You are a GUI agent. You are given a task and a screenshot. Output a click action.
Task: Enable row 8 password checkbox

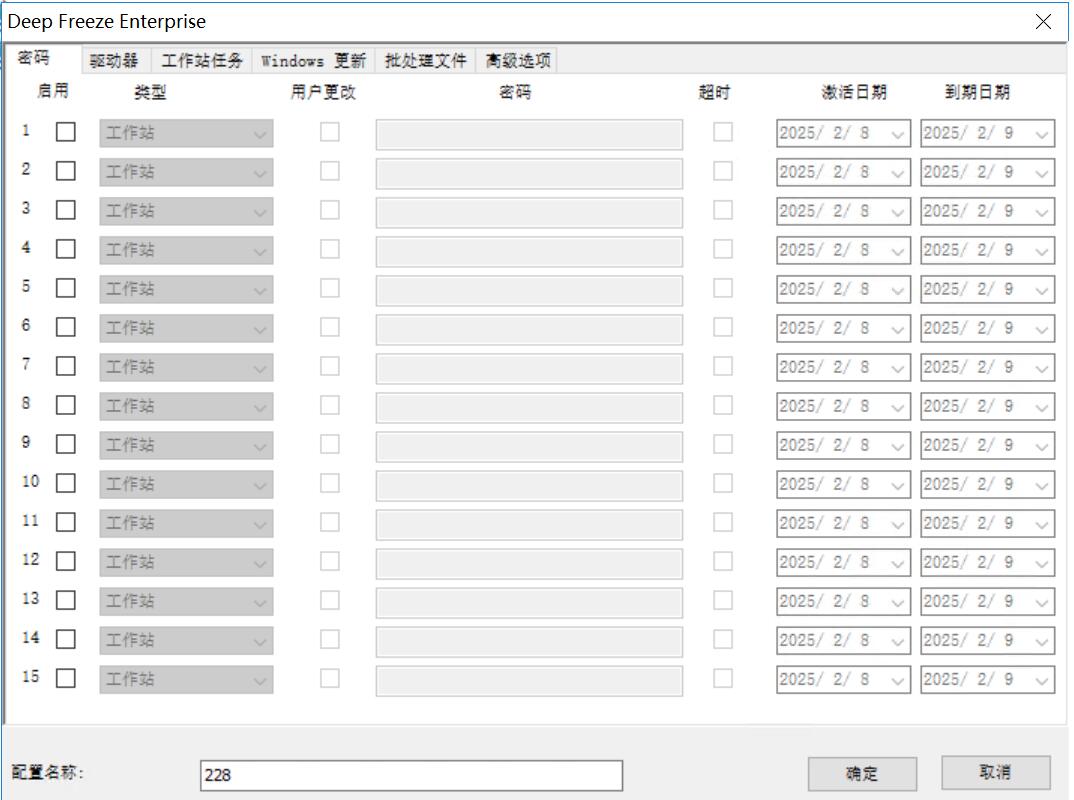66,405
